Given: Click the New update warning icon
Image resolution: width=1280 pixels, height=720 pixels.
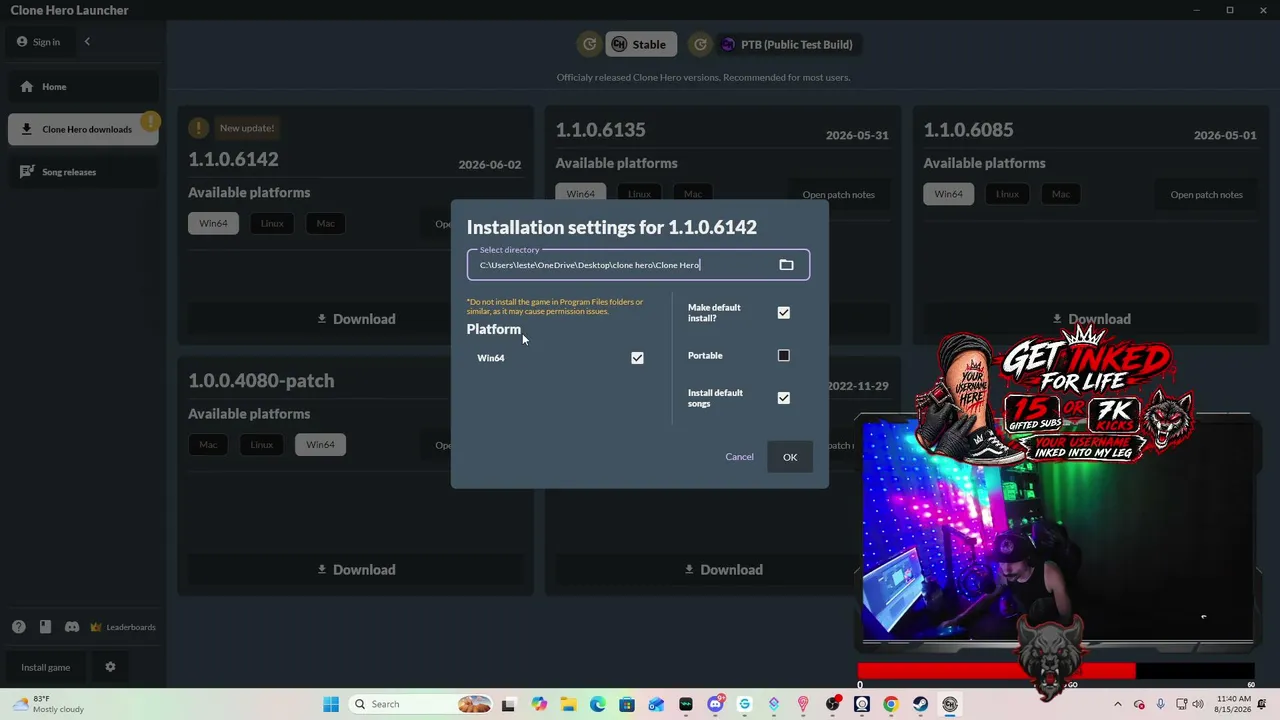Looking at the screenshot, I should [x=199, y=128].
